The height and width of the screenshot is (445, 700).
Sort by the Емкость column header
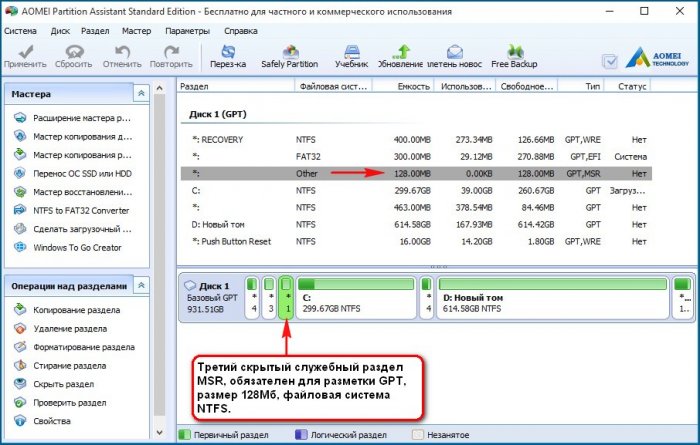tap(403, 86)
